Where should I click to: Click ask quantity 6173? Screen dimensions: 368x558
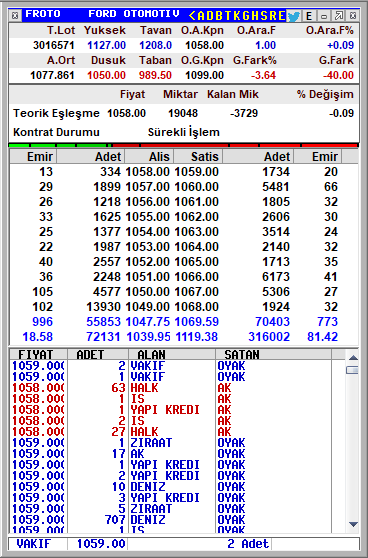pyautogui.click(x=276, y=277)
